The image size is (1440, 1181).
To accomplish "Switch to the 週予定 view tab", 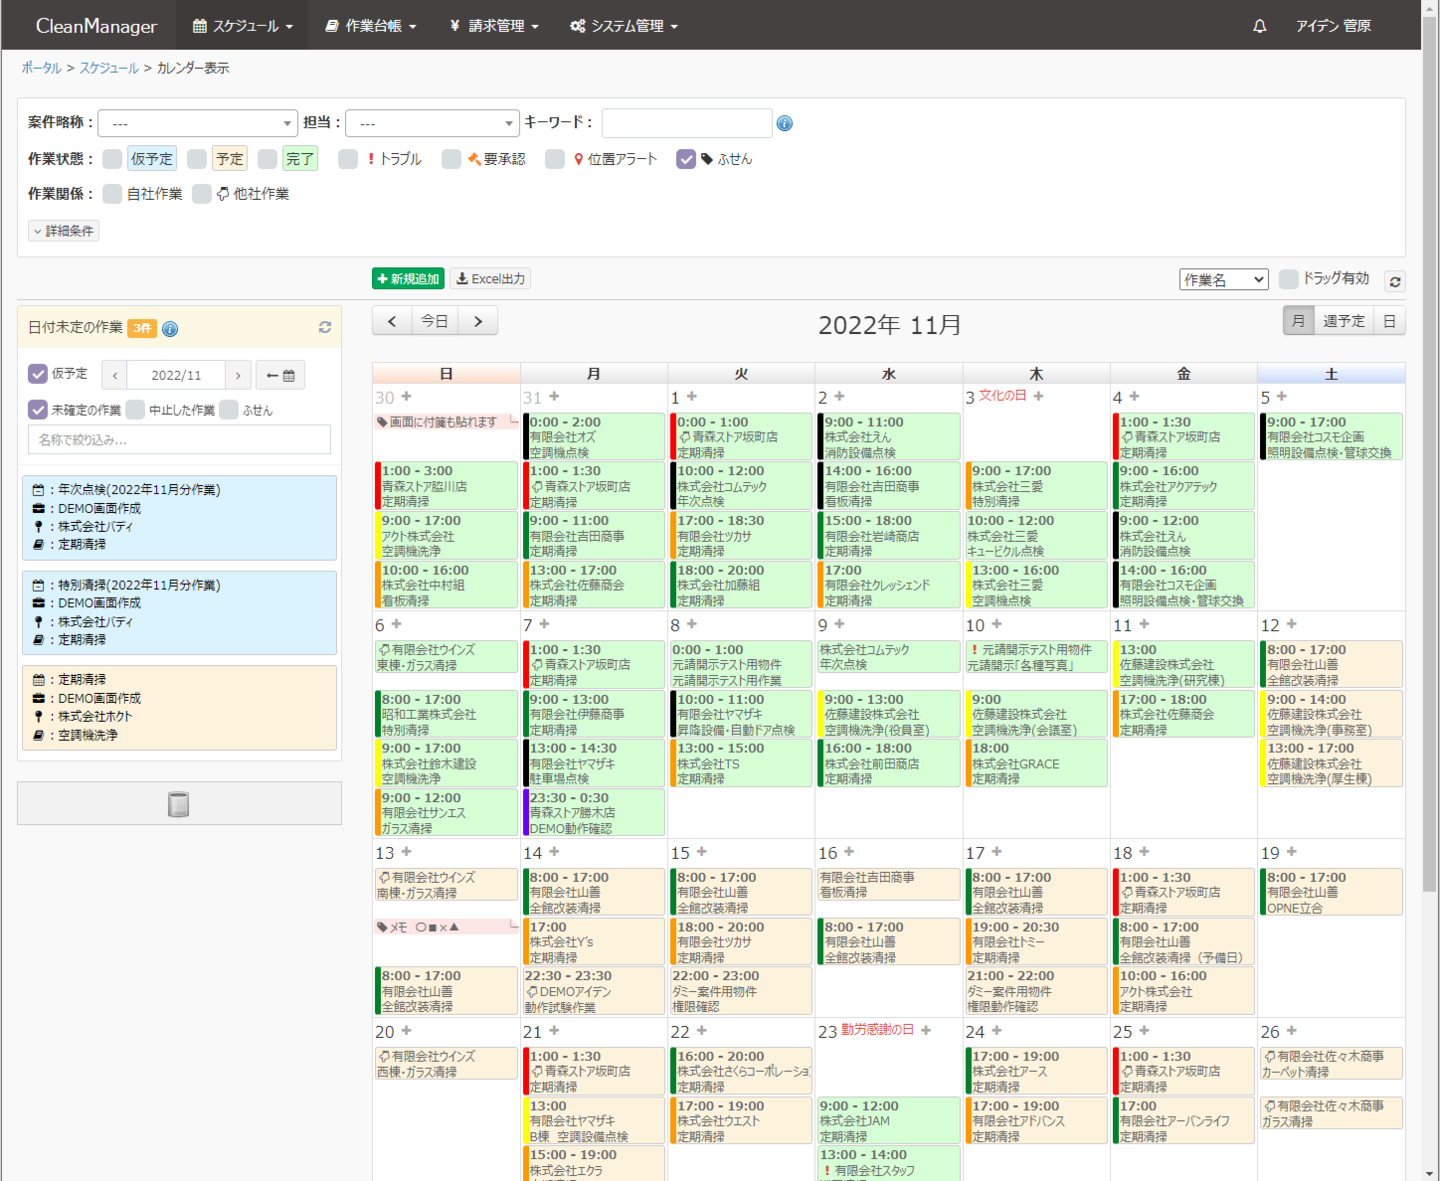I will pyautogui.click(x=1343, y=321).
